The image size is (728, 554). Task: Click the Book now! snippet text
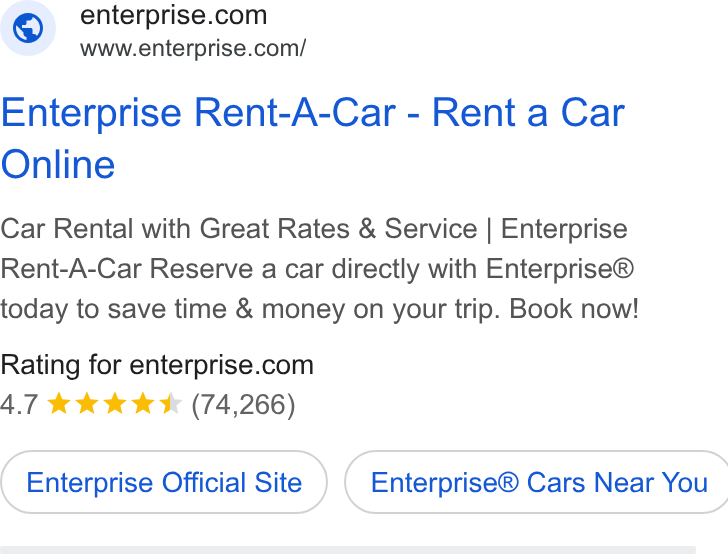pyautogui.click(x=574, y=309)
